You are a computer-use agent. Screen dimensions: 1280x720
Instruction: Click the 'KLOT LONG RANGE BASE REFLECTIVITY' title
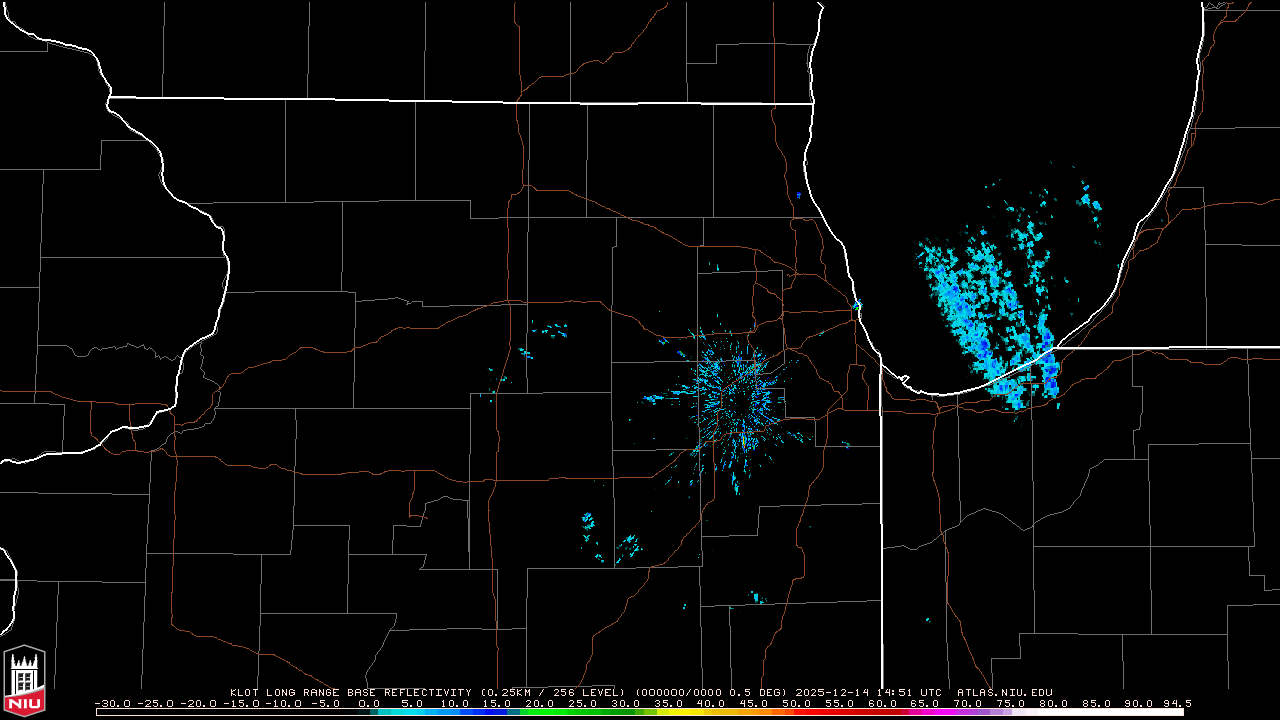[350, 692]
